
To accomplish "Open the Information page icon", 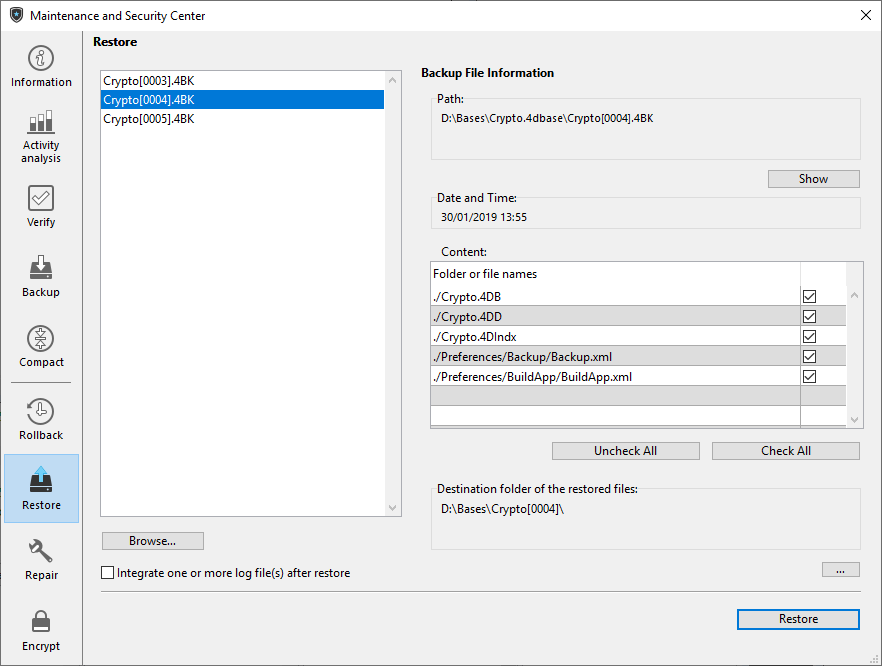I will click(41, 59).
